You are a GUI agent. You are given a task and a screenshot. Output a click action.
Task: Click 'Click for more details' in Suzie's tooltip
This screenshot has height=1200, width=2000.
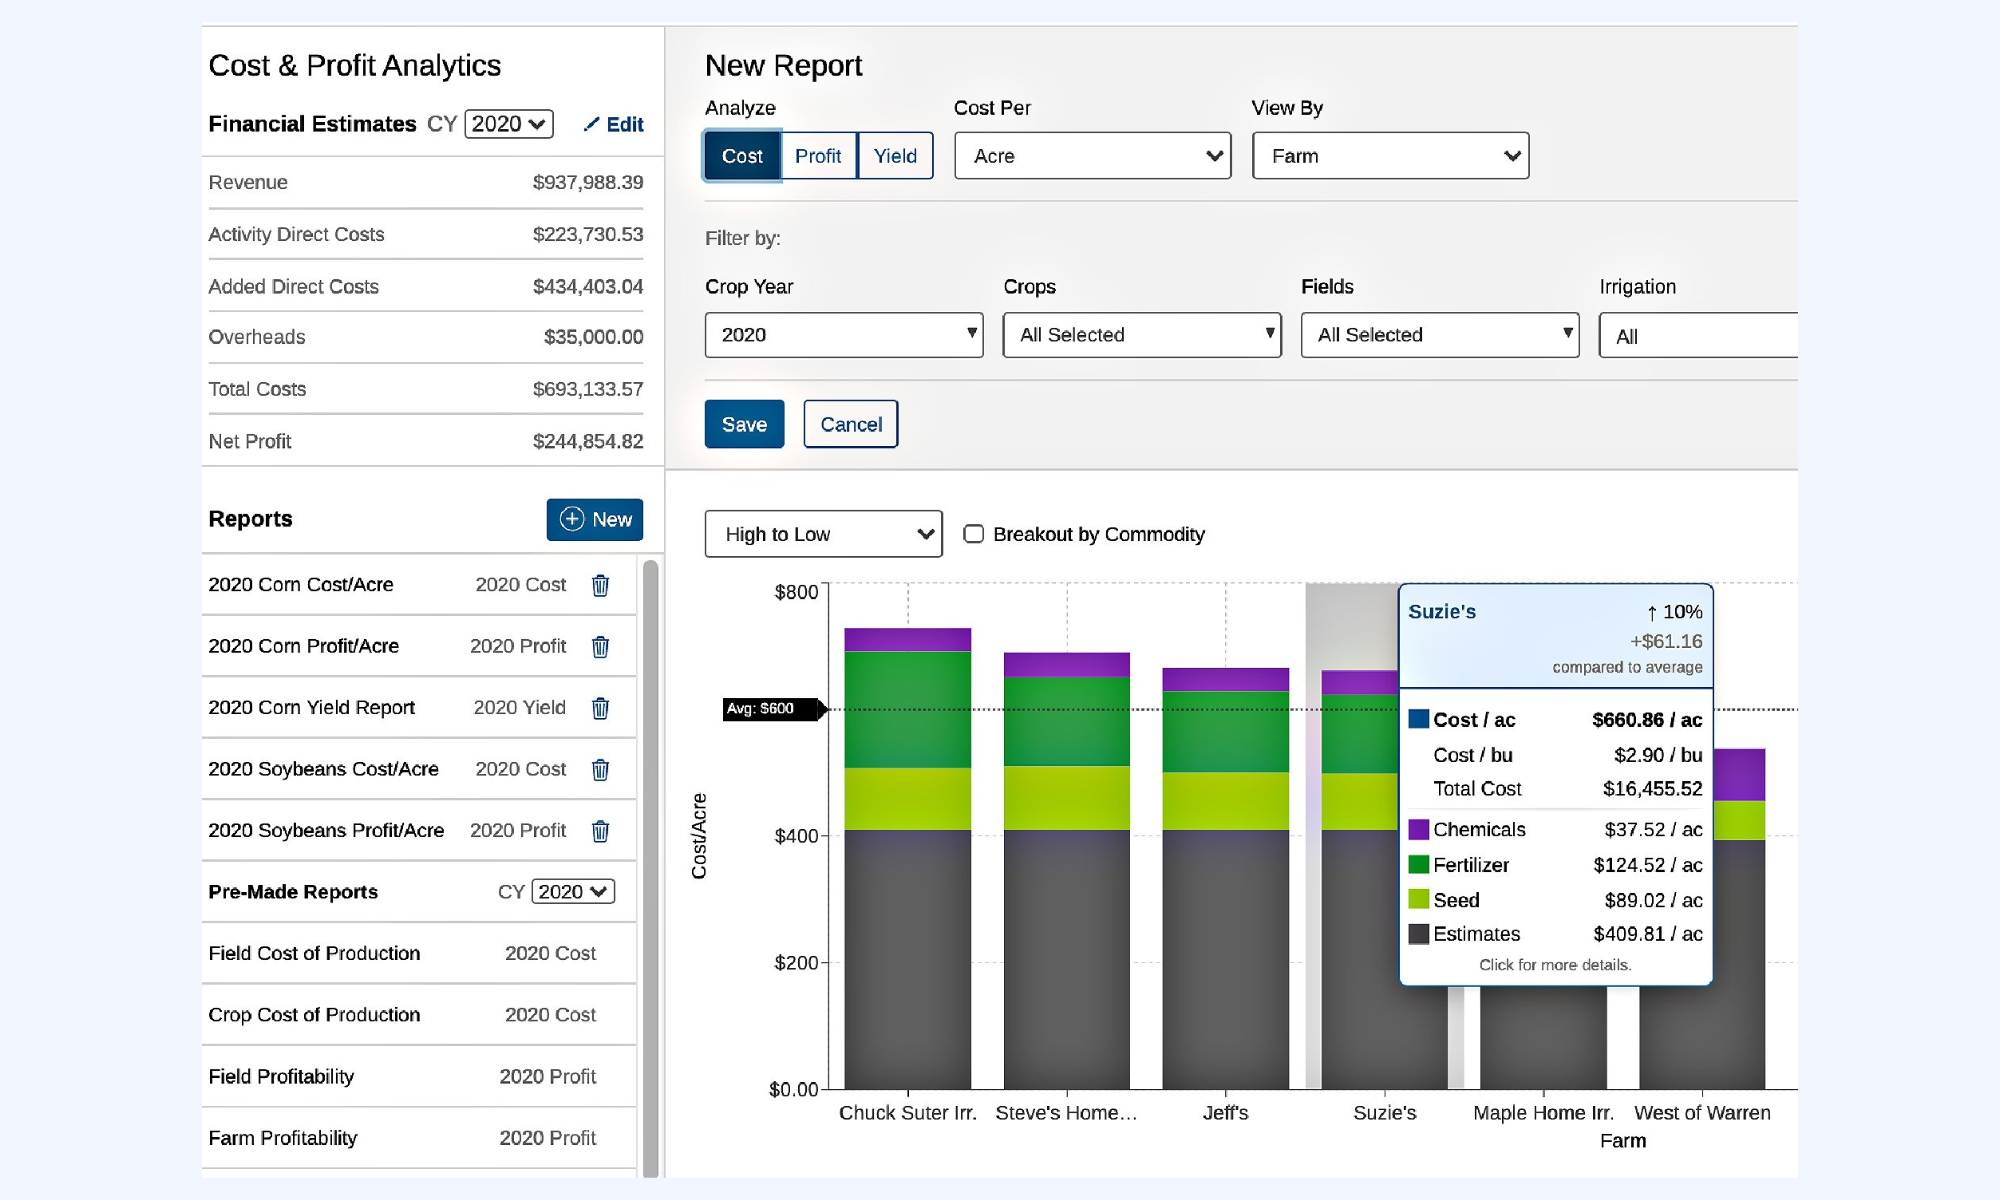[1555, 965]
